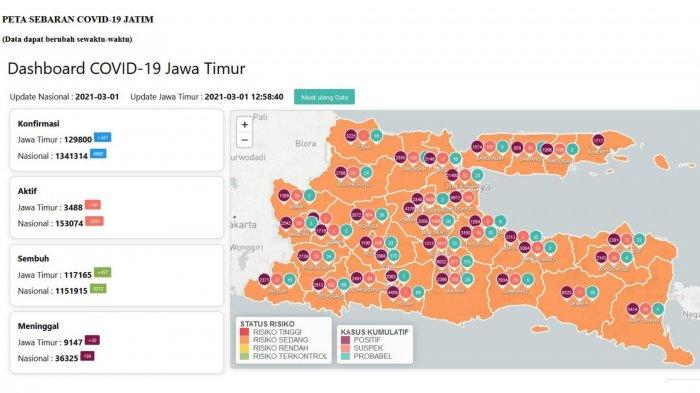Click the red Risiko Tinggi legend swatch
The height and width of the screenshot is (393, 700).
click(x=244, y=332)
